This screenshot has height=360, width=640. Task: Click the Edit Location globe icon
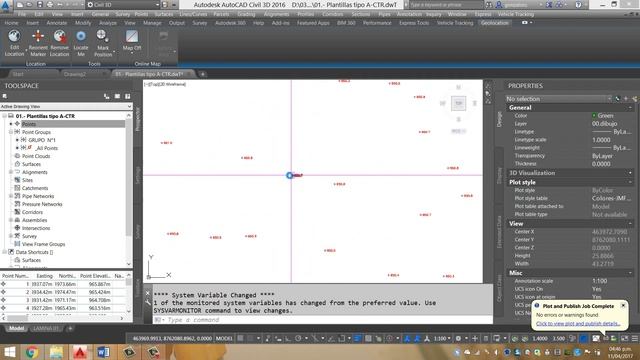coord(14,36)
